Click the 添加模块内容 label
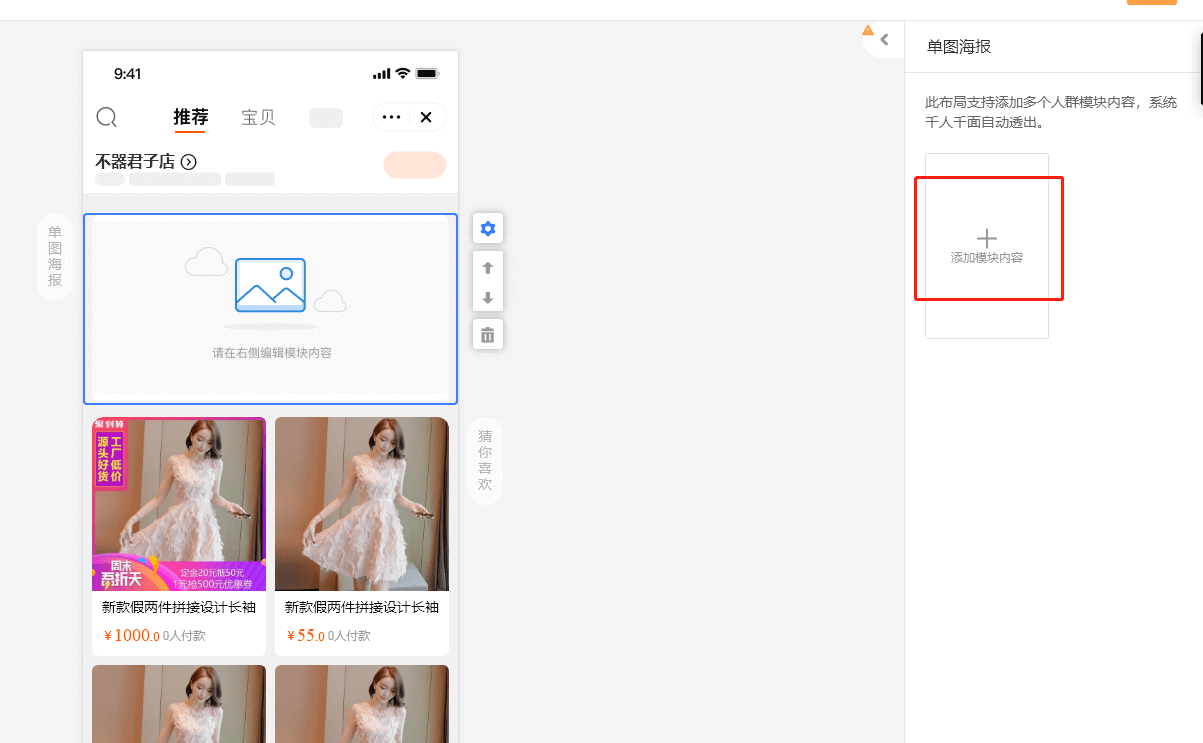This screenshot has height=743, width=1203. [987, 258]
